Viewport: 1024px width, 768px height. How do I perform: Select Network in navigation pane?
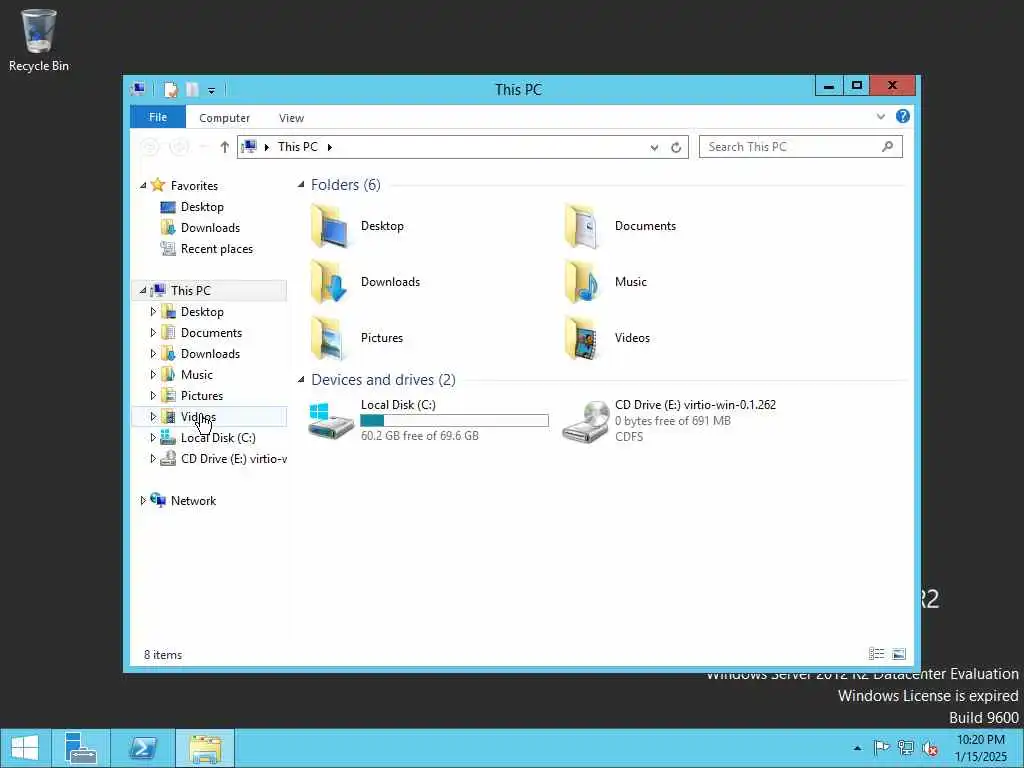point(193,501)
